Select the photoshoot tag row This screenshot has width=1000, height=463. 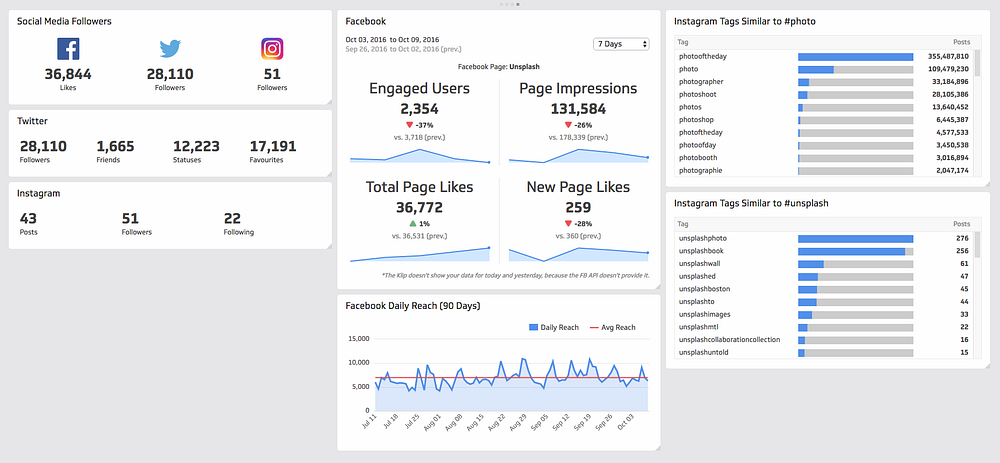pyautogui.click(x=824, y=94)
